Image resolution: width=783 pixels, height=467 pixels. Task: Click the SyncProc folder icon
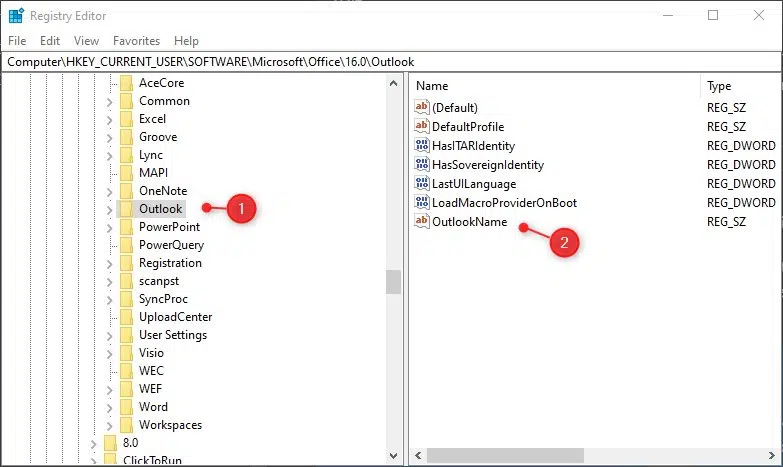[126, 299]
